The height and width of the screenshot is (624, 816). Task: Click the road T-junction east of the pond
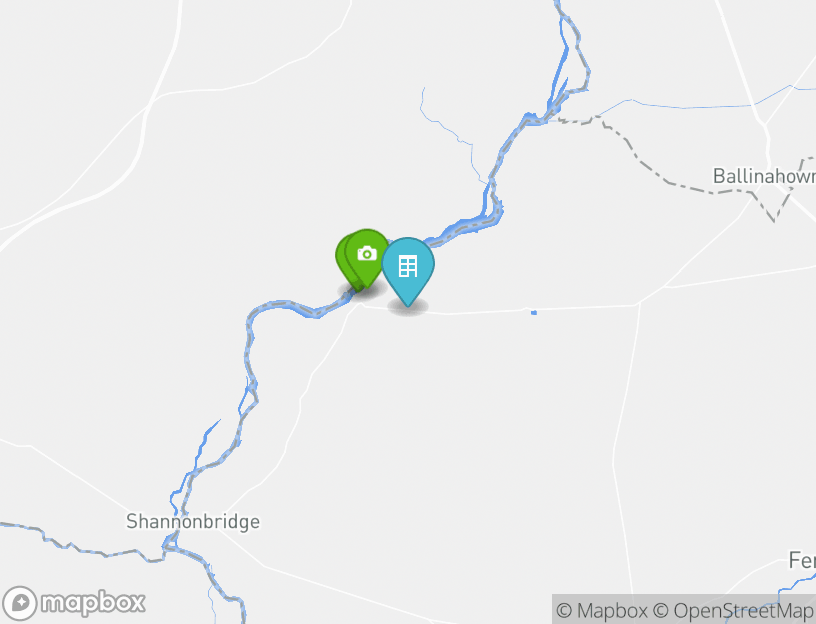[639, 303]
